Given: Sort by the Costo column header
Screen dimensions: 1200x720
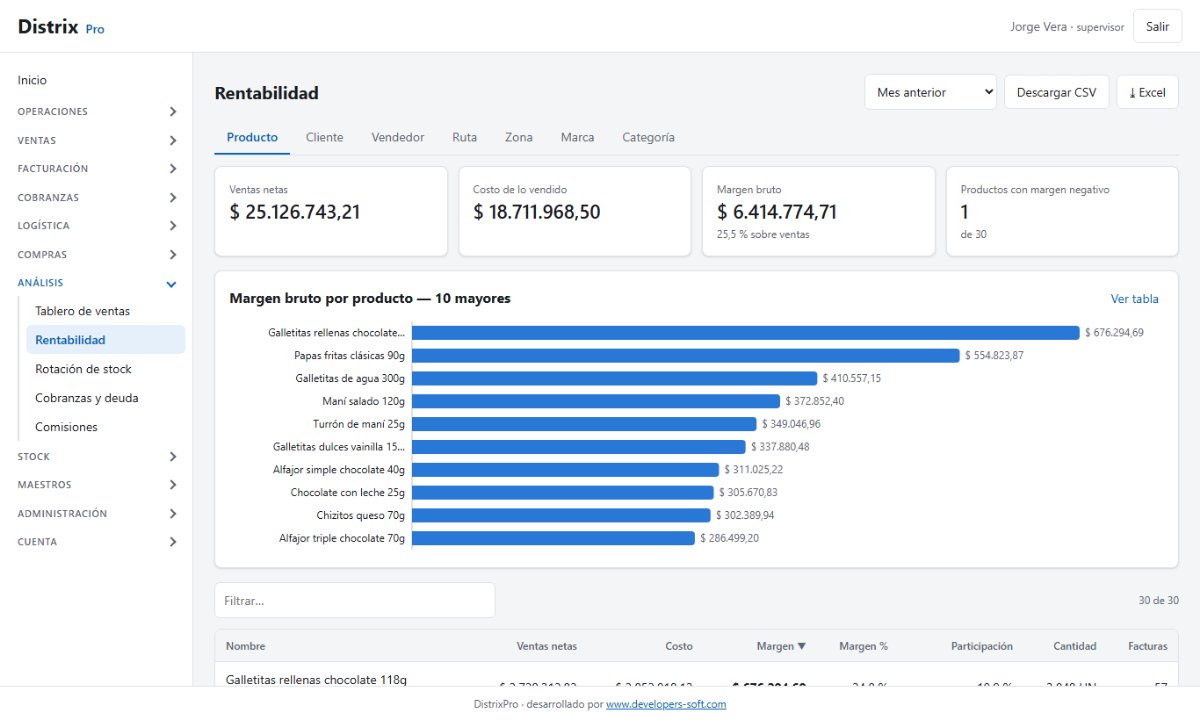Looking at the screenshot, I should 679,646.
